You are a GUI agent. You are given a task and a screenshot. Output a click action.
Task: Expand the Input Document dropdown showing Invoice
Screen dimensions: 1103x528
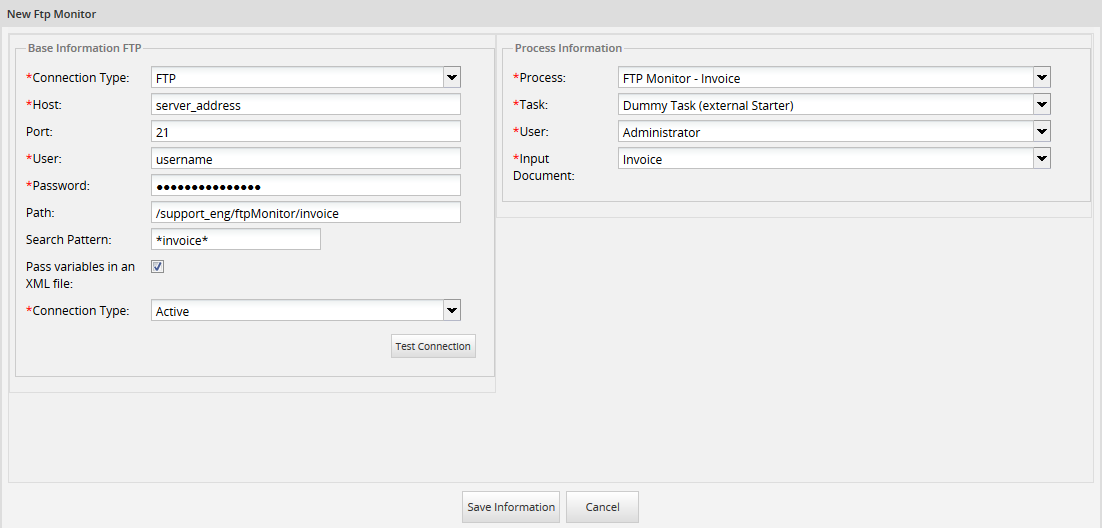833,159
